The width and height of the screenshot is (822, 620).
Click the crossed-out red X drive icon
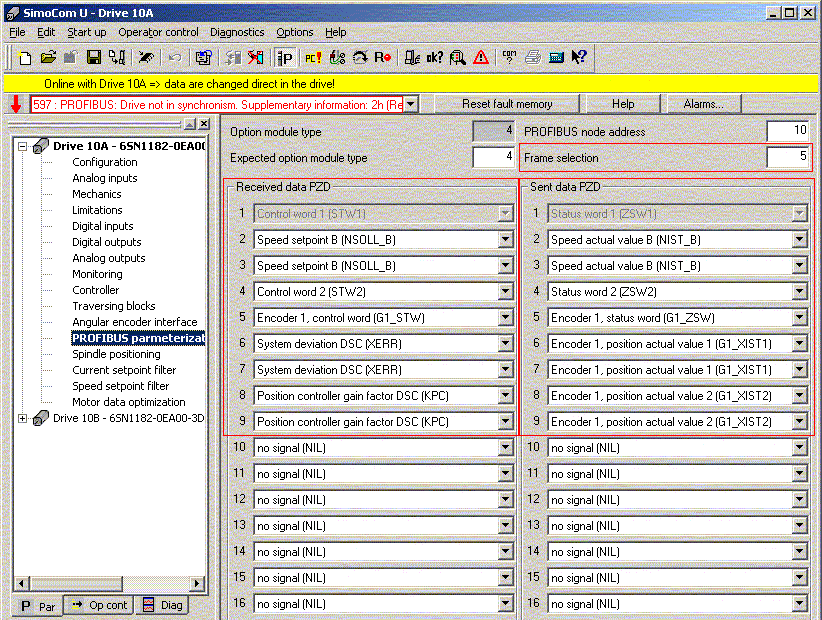click(x=255, y=57)
